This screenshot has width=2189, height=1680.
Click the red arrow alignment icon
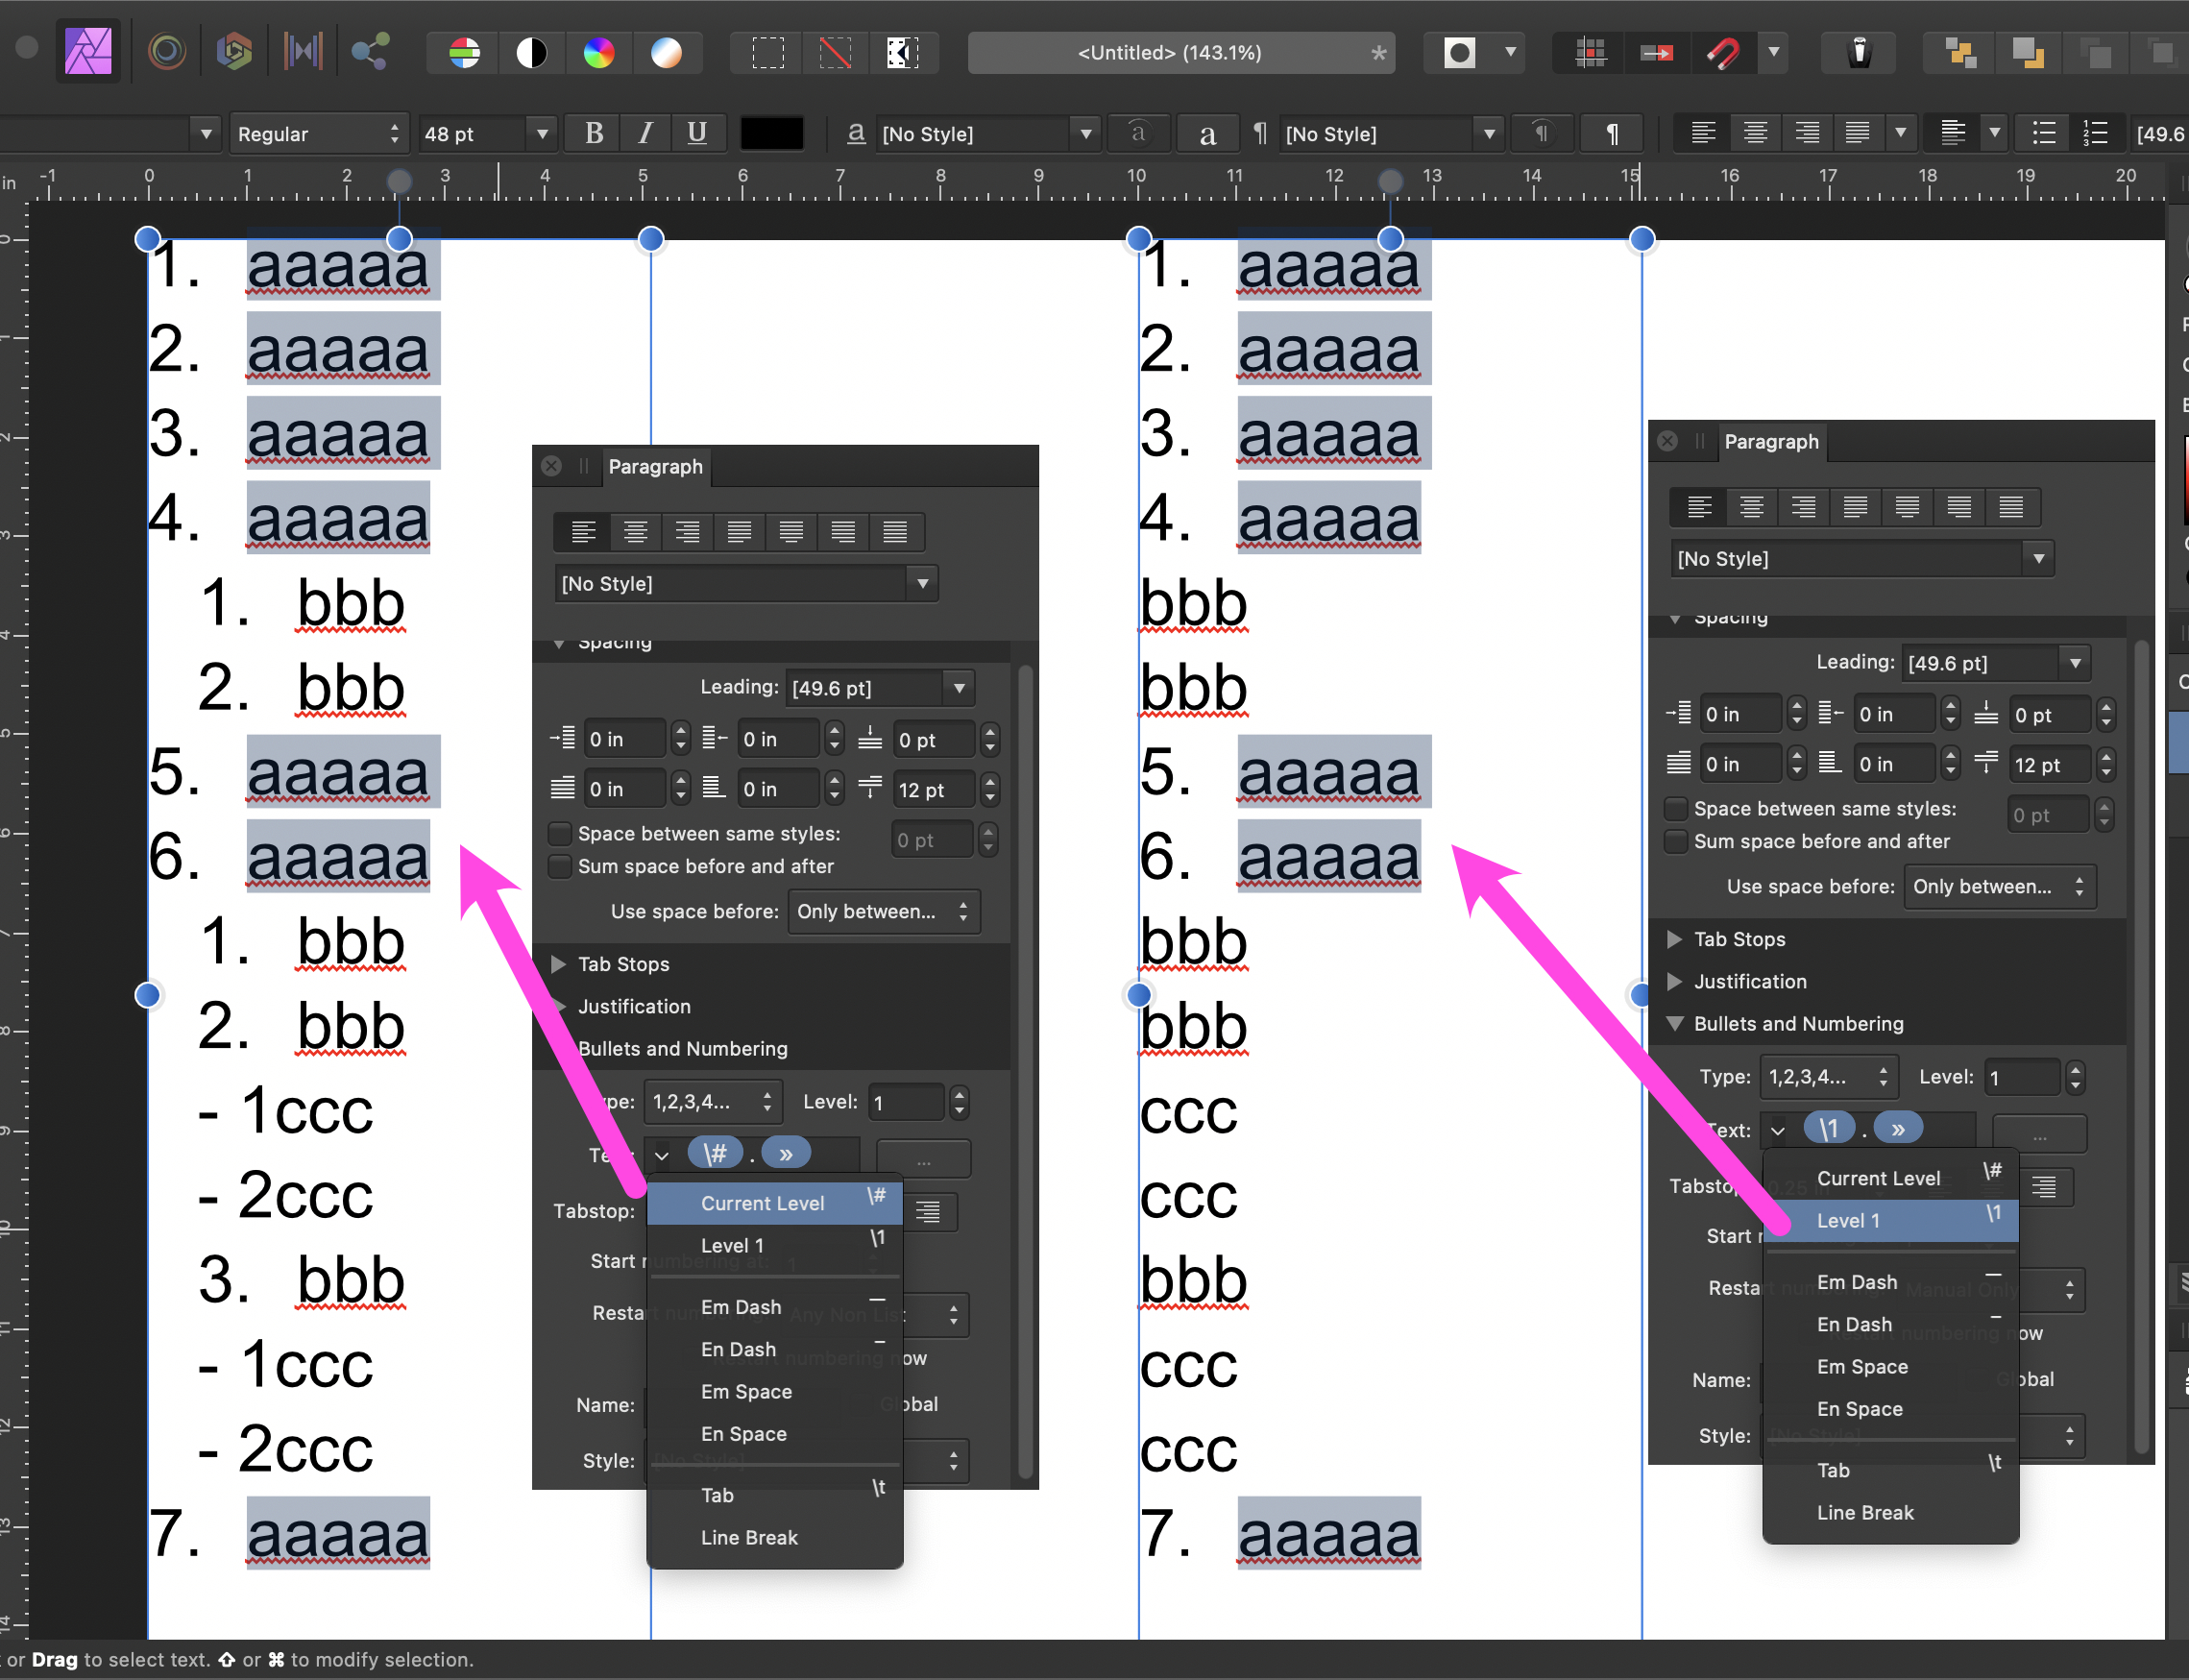pos(1656,53)
